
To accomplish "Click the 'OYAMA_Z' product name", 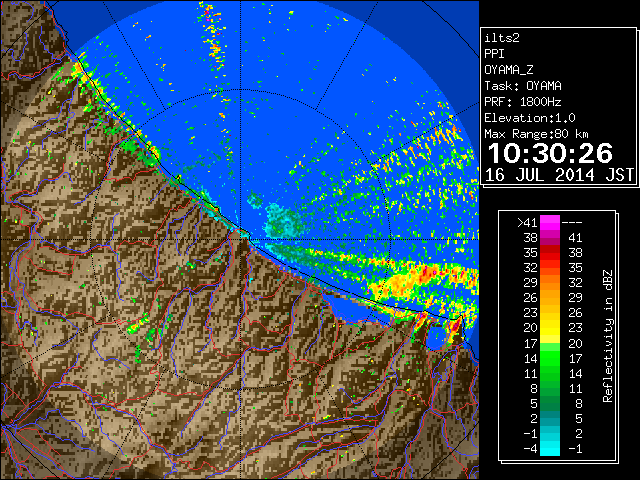I will click(509, 70).
